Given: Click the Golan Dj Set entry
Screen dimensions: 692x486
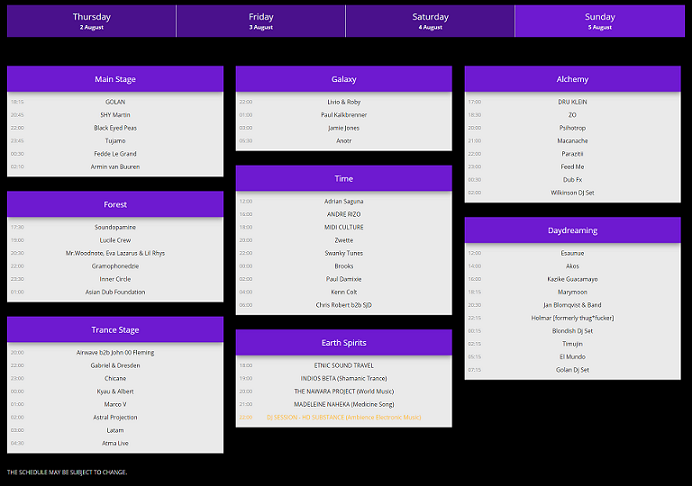Looking at the screenshot, I should 572,370.
